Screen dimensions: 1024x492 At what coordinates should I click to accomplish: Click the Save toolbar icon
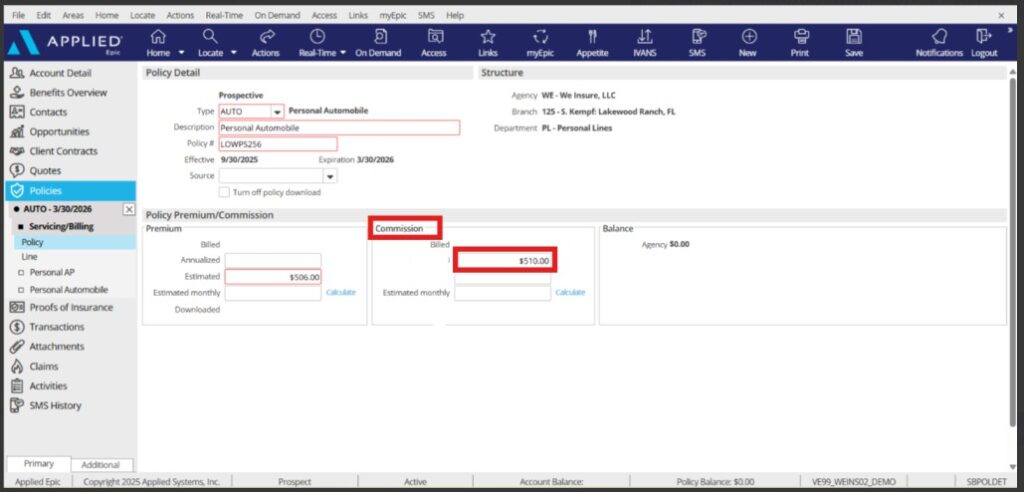(x=853, y=41)
